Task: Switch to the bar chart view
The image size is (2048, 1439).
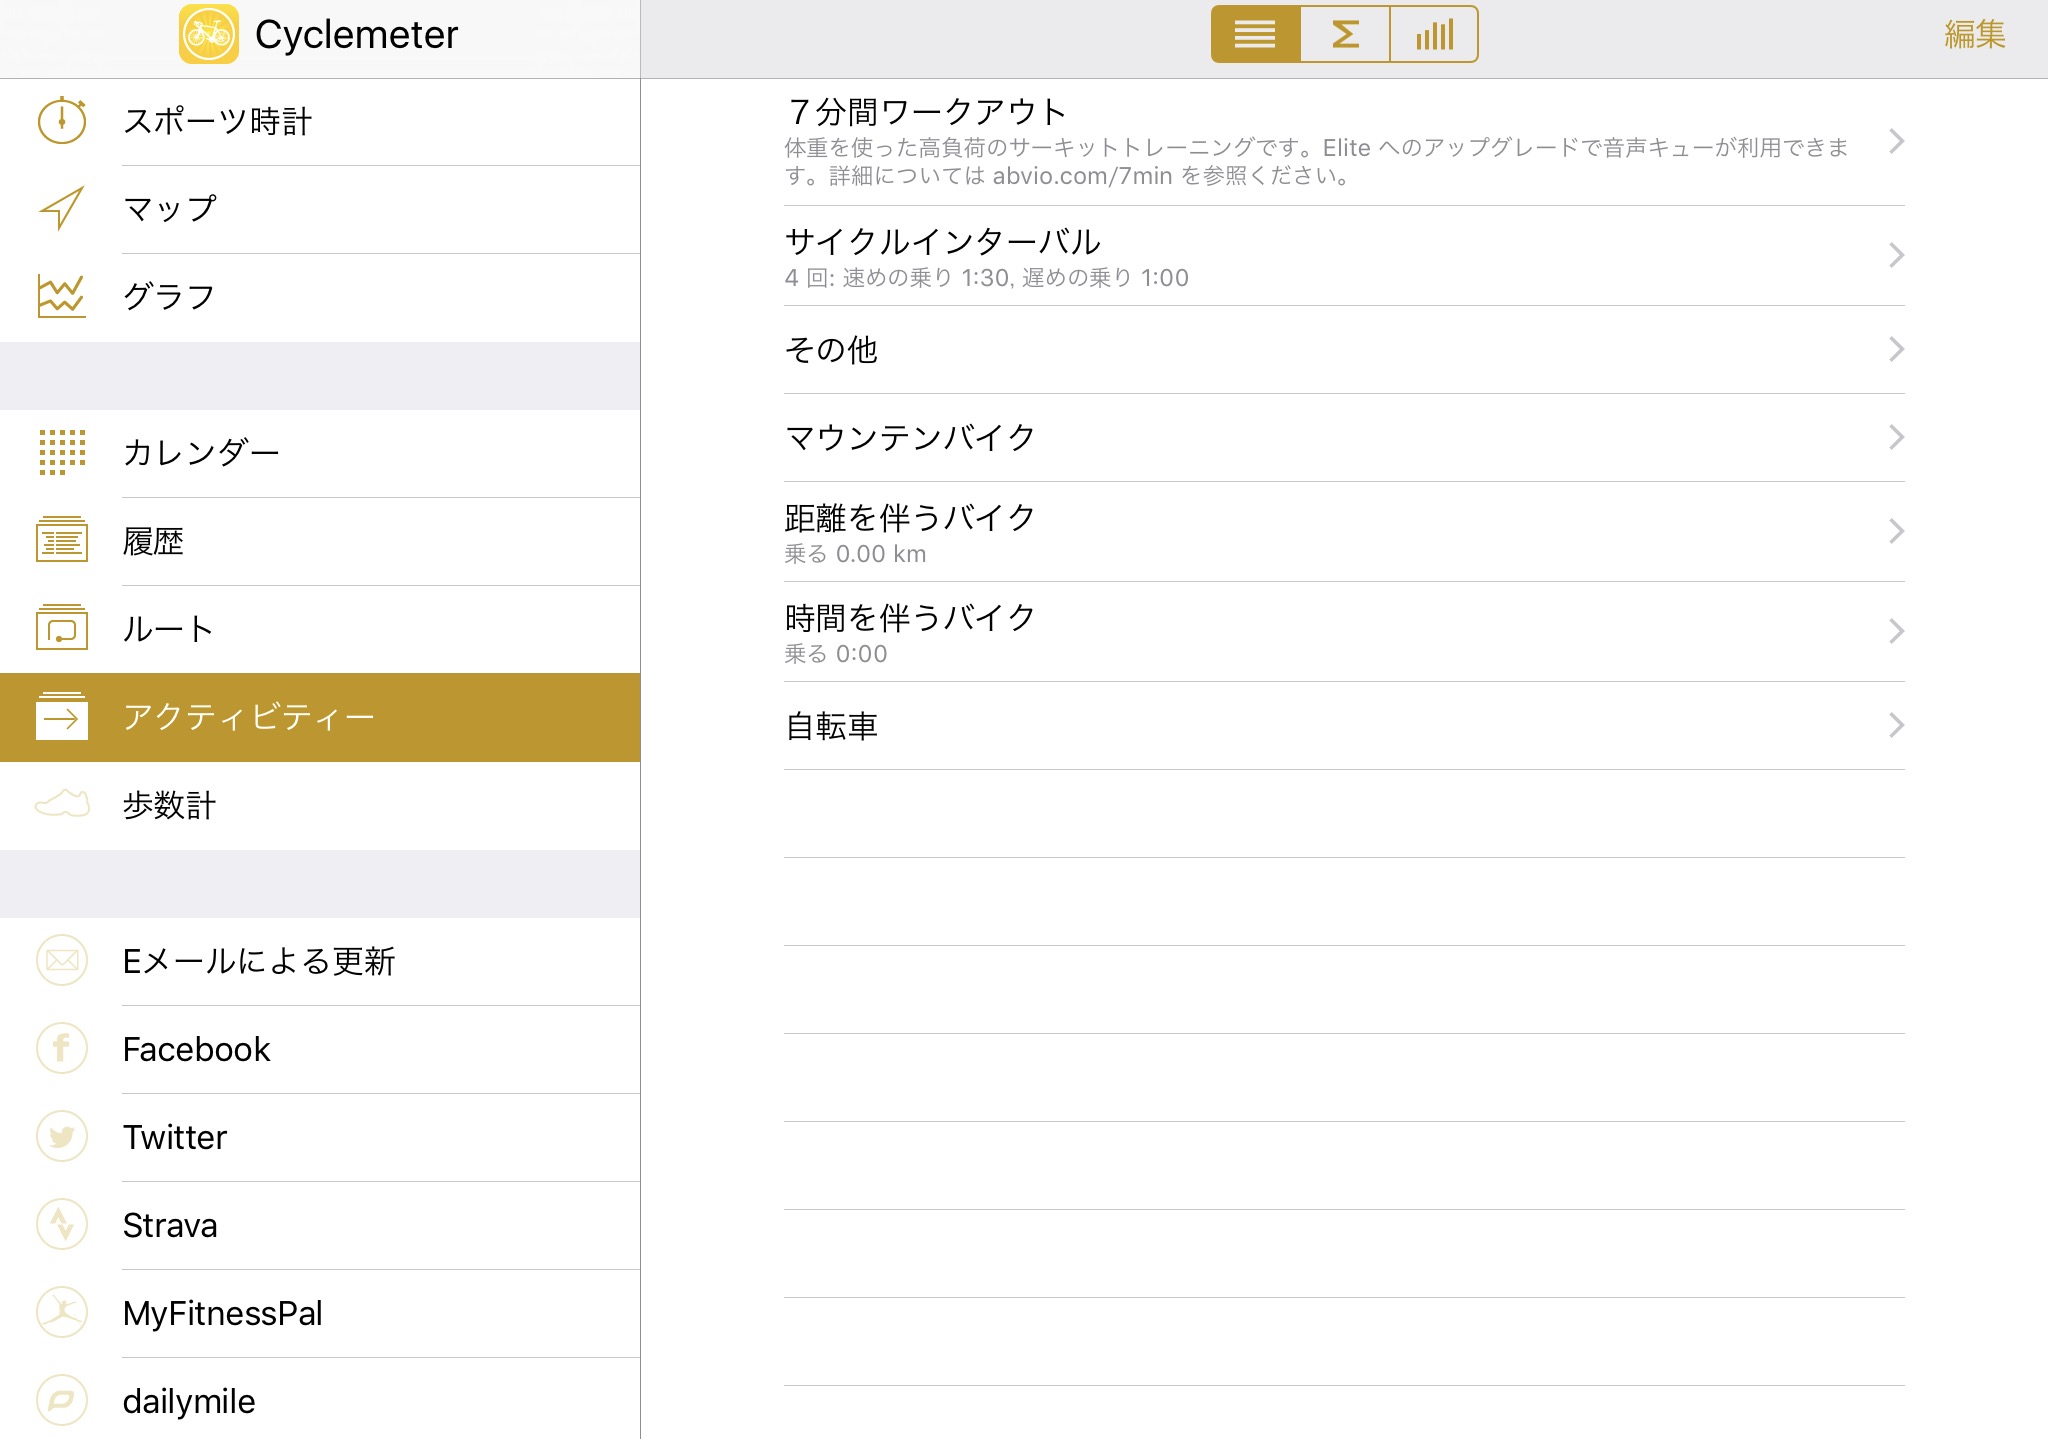Action: coord(1434,35)
